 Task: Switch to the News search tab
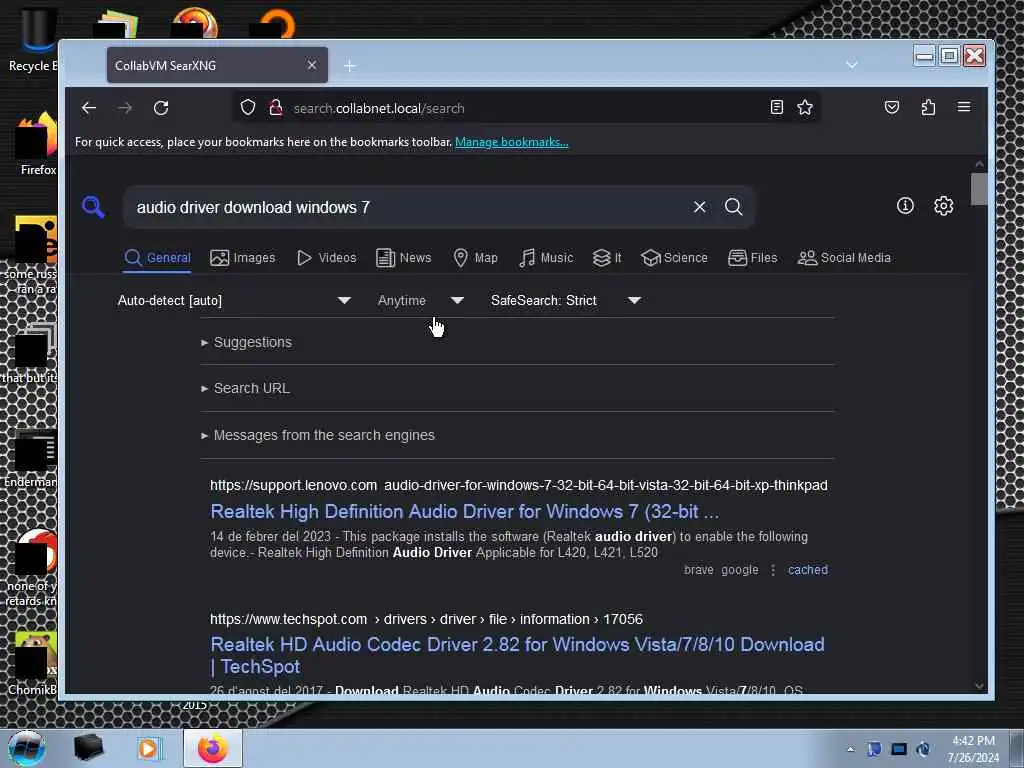click(404, 257)
